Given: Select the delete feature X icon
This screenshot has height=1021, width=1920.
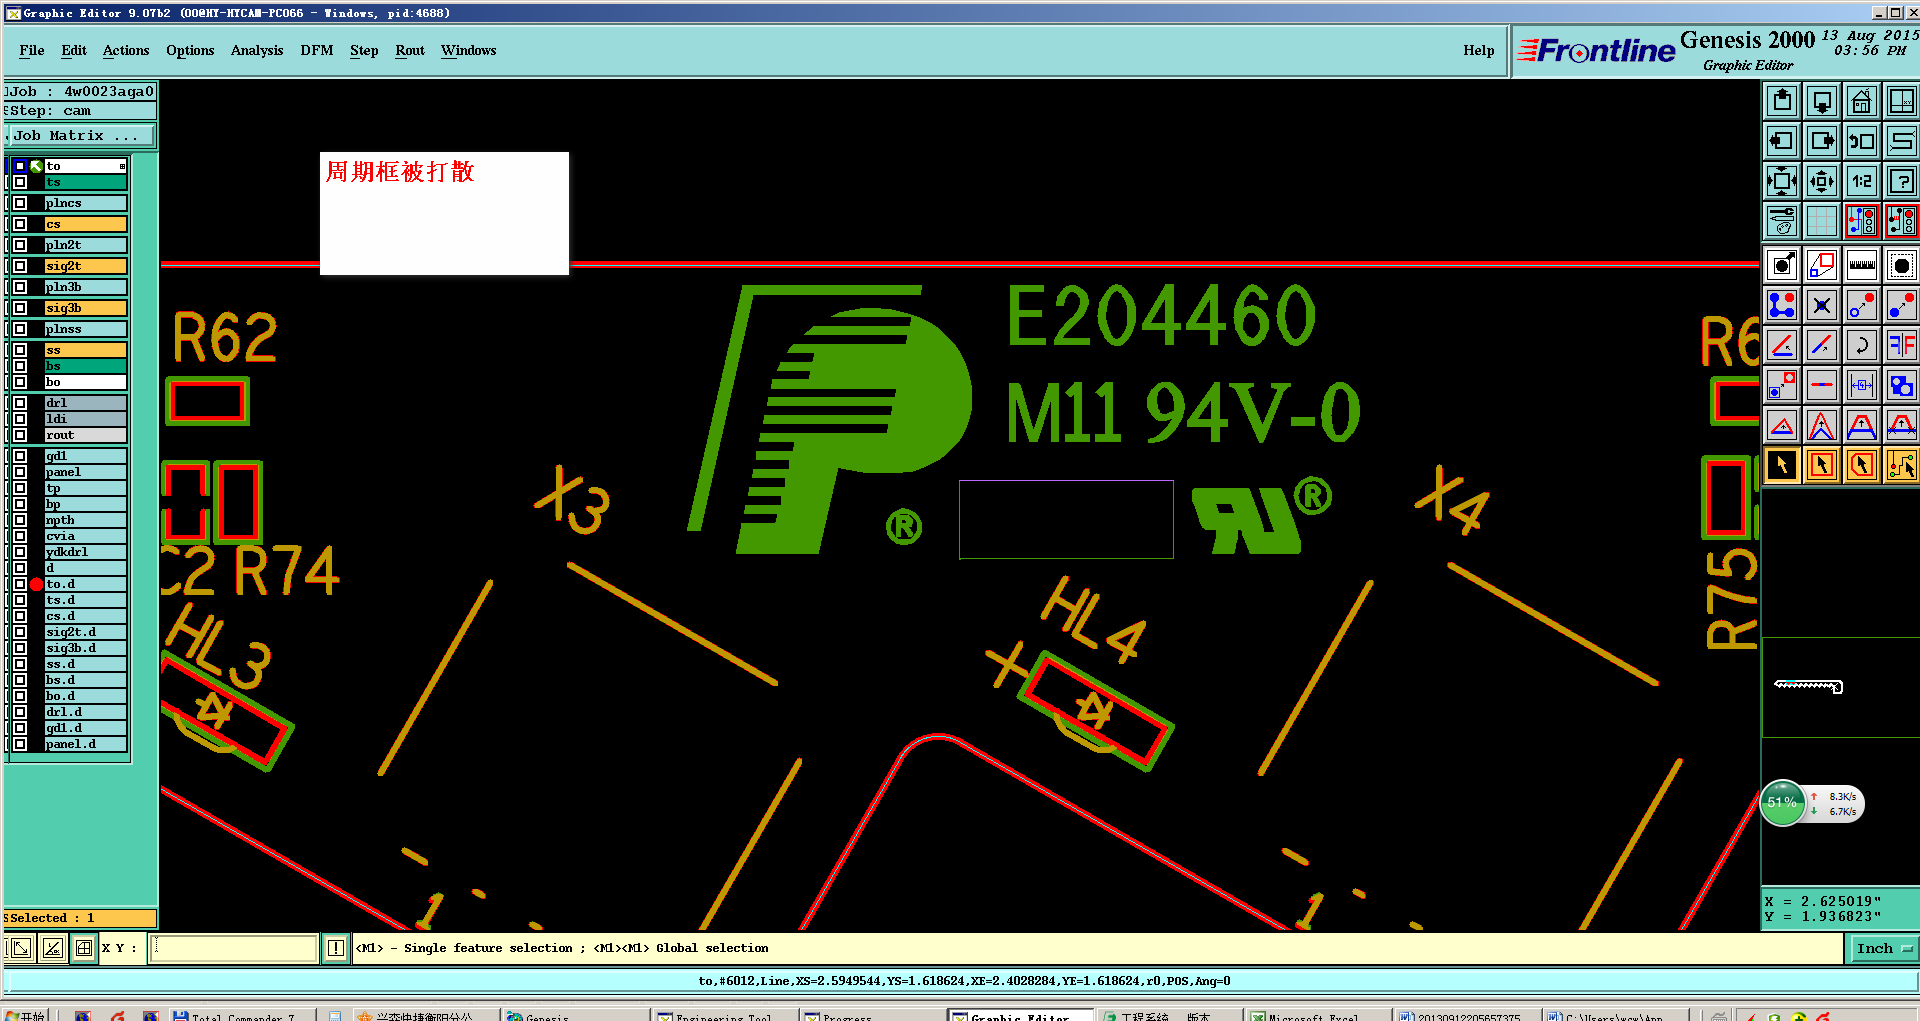Looking at the screenshot, I should pos(1822,305).
